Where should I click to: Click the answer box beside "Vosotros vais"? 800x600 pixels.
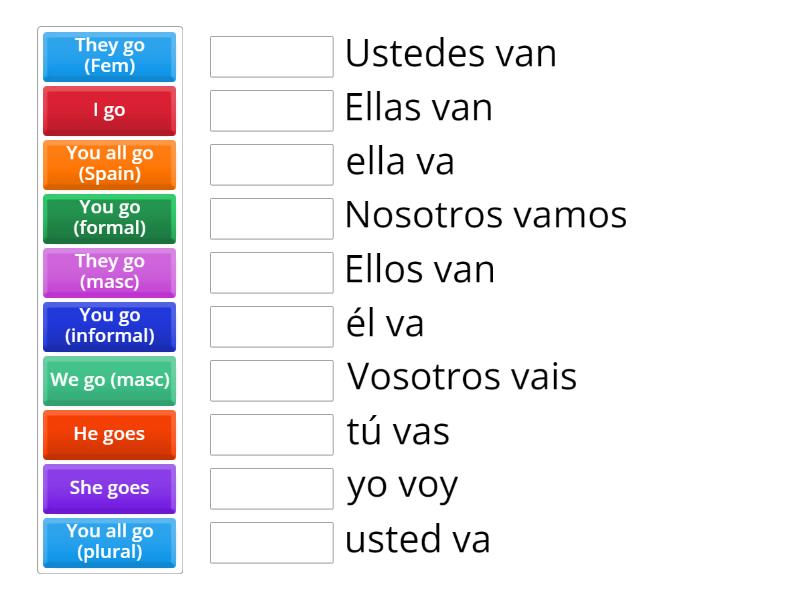tap(271, 381)
